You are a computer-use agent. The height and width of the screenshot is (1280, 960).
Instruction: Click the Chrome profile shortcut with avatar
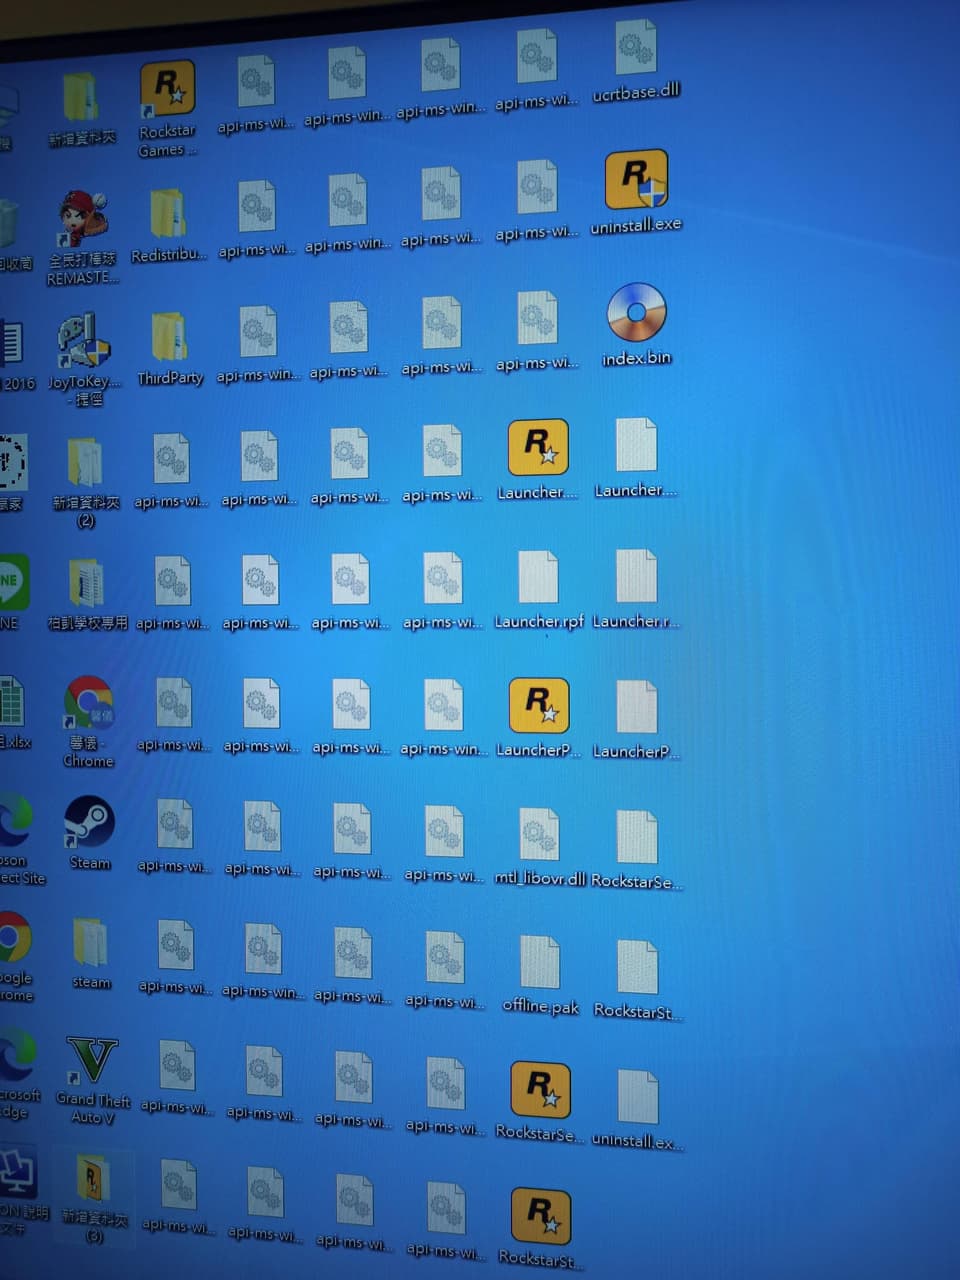[89, 705]
